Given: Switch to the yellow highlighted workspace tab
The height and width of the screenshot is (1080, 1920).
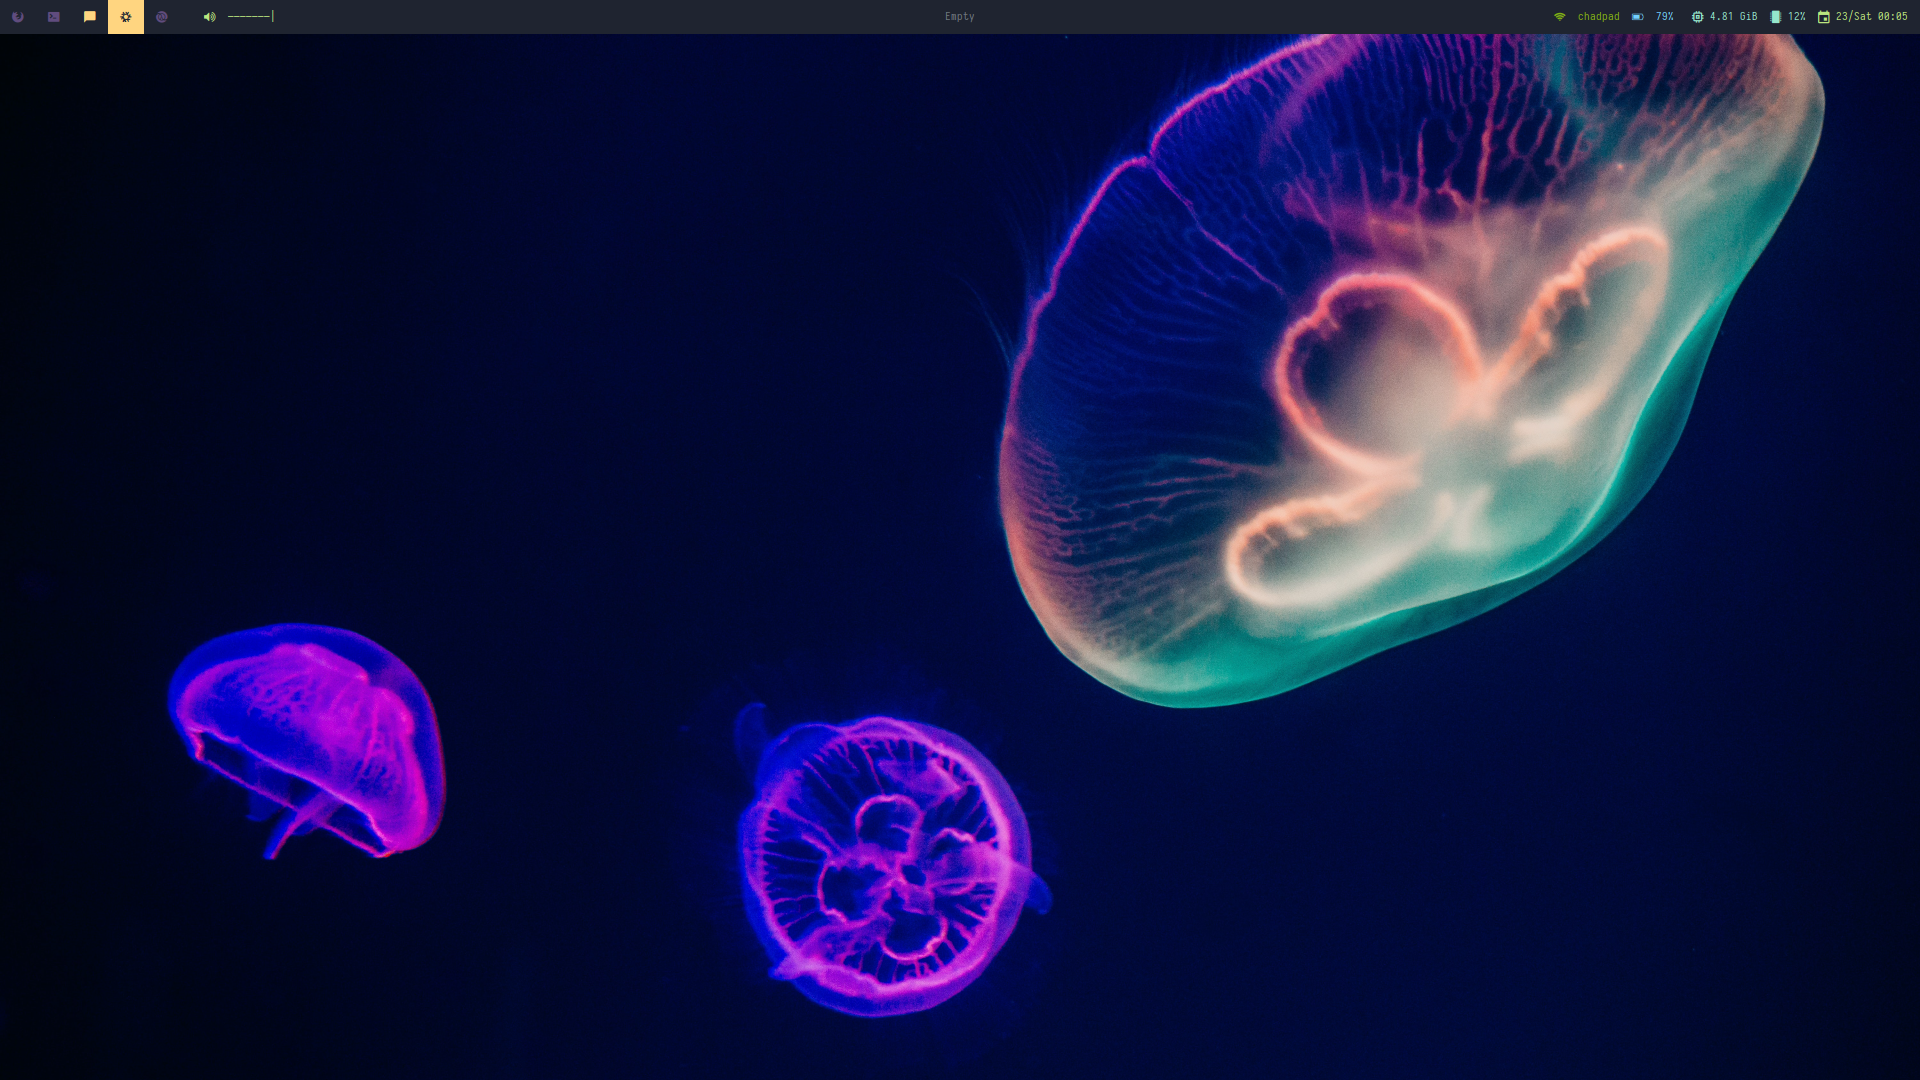Looking at the screenshot, I should (125, 16).
